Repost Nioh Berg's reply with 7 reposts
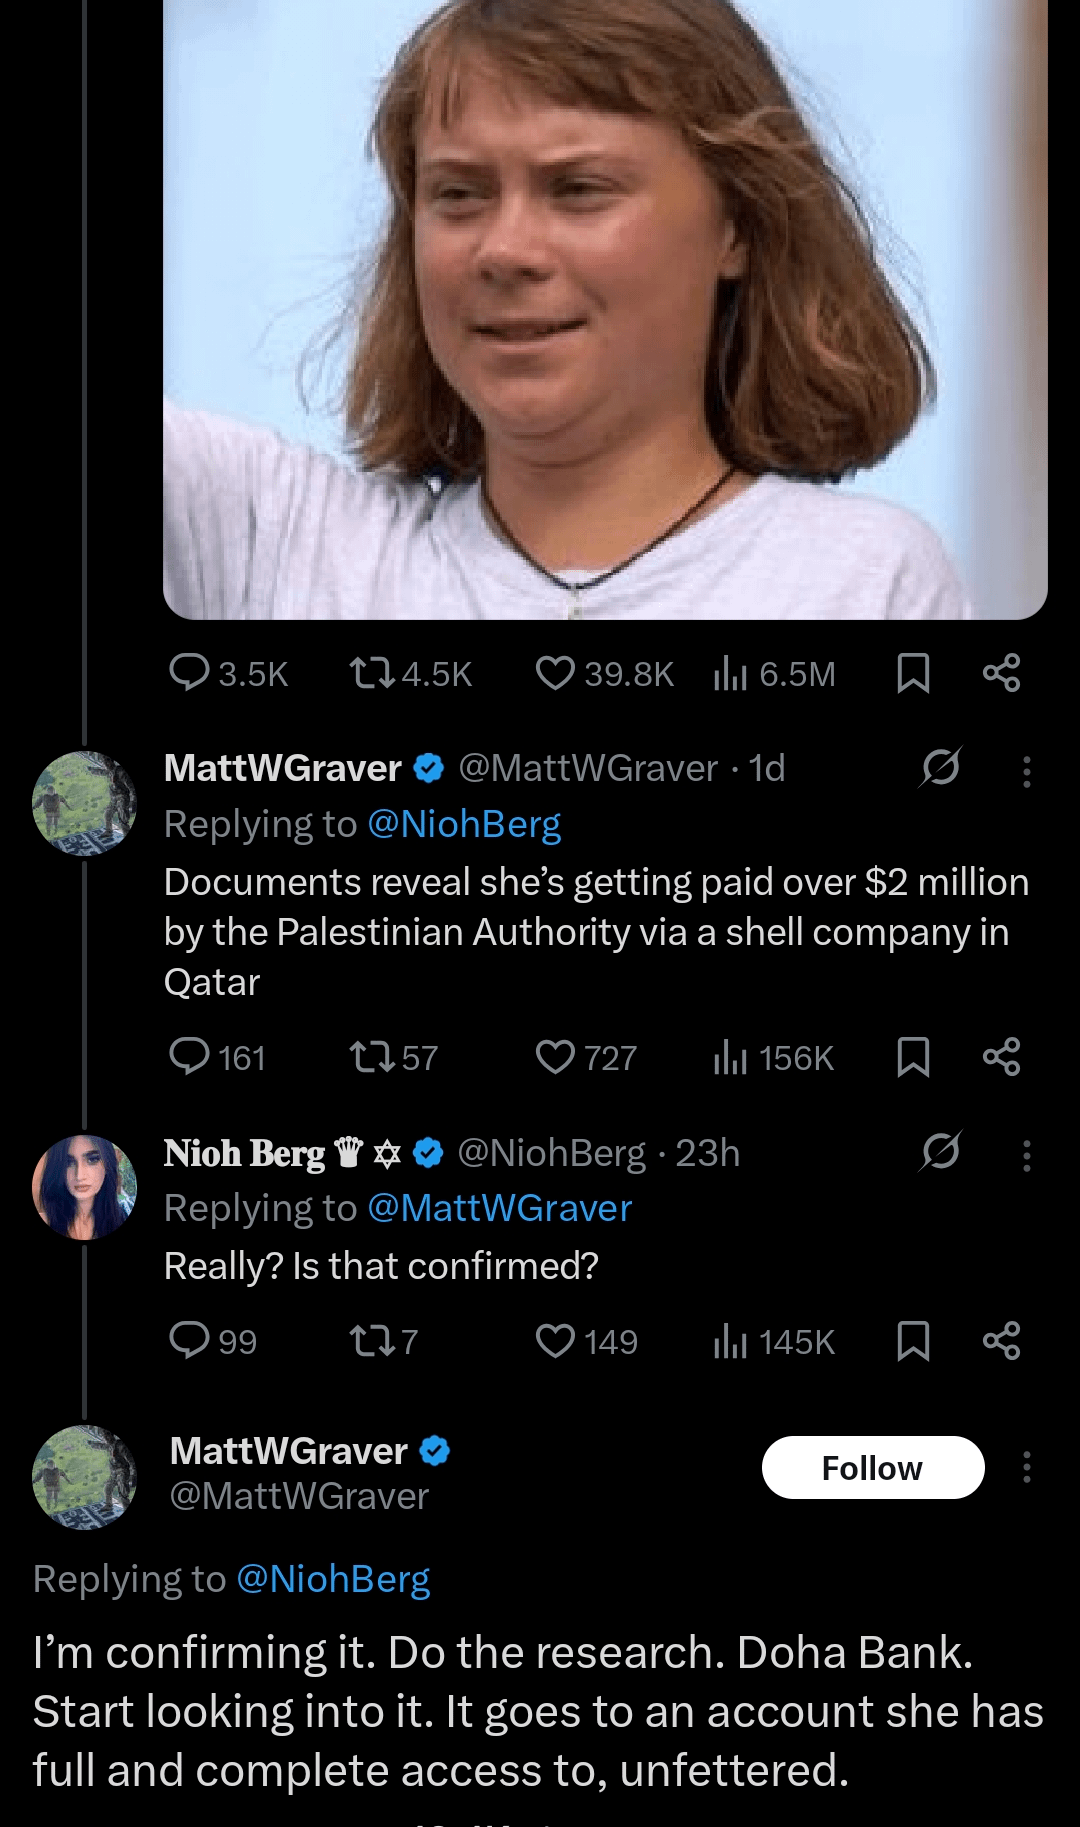This screenshot has width=1080, height=1827. click(371, 1341)
